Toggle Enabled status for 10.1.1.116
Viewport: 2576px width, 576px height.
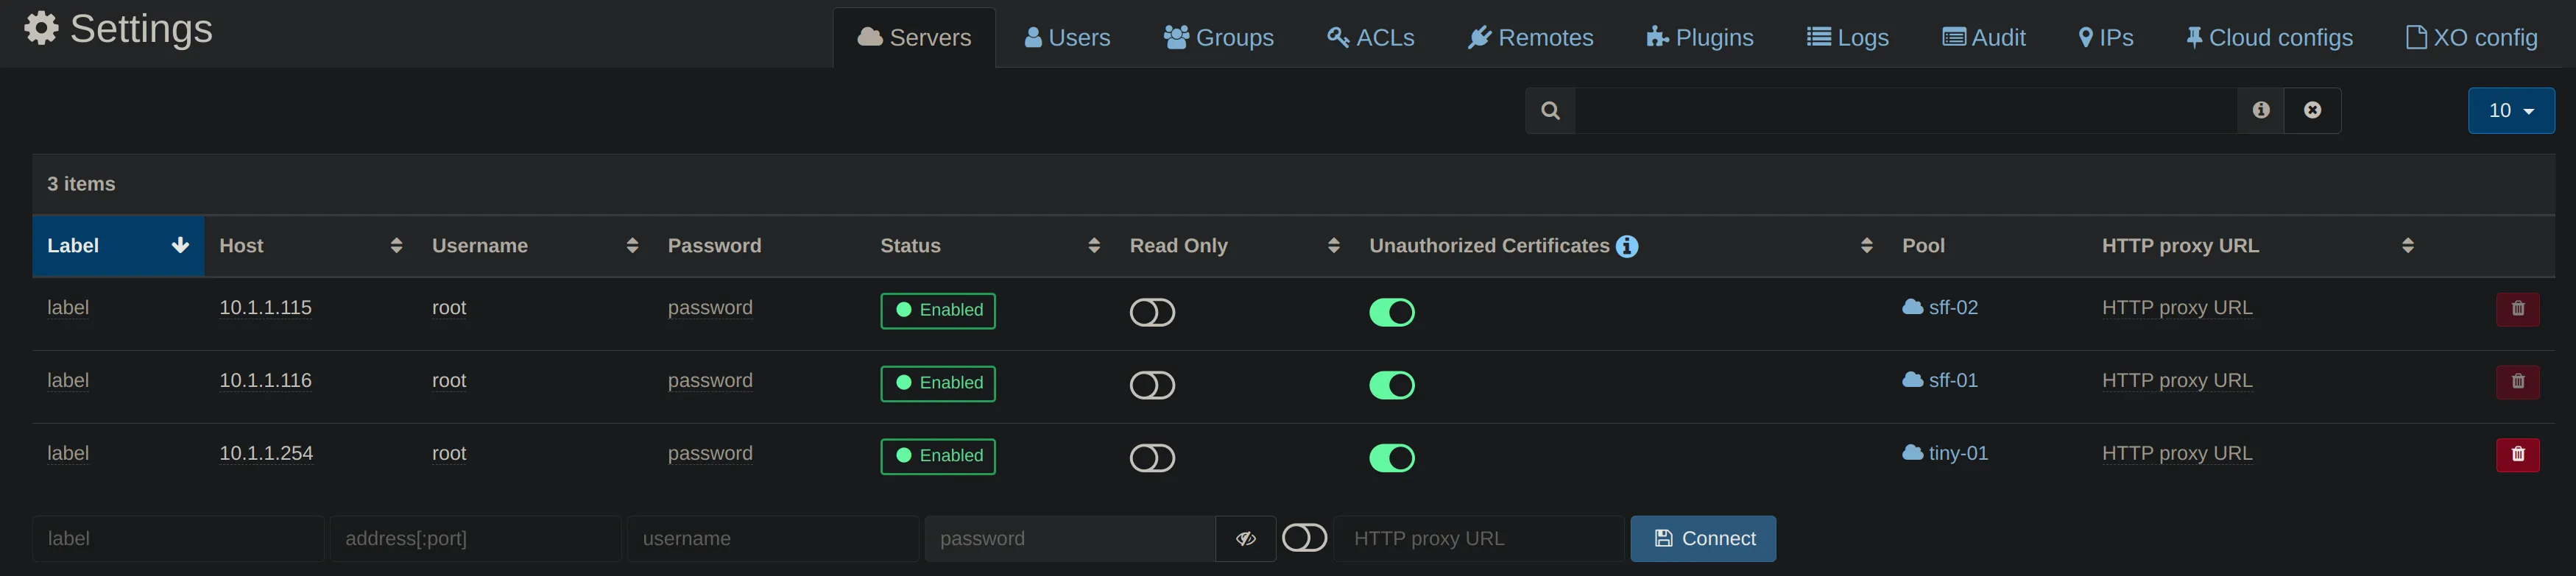point(938,384)
